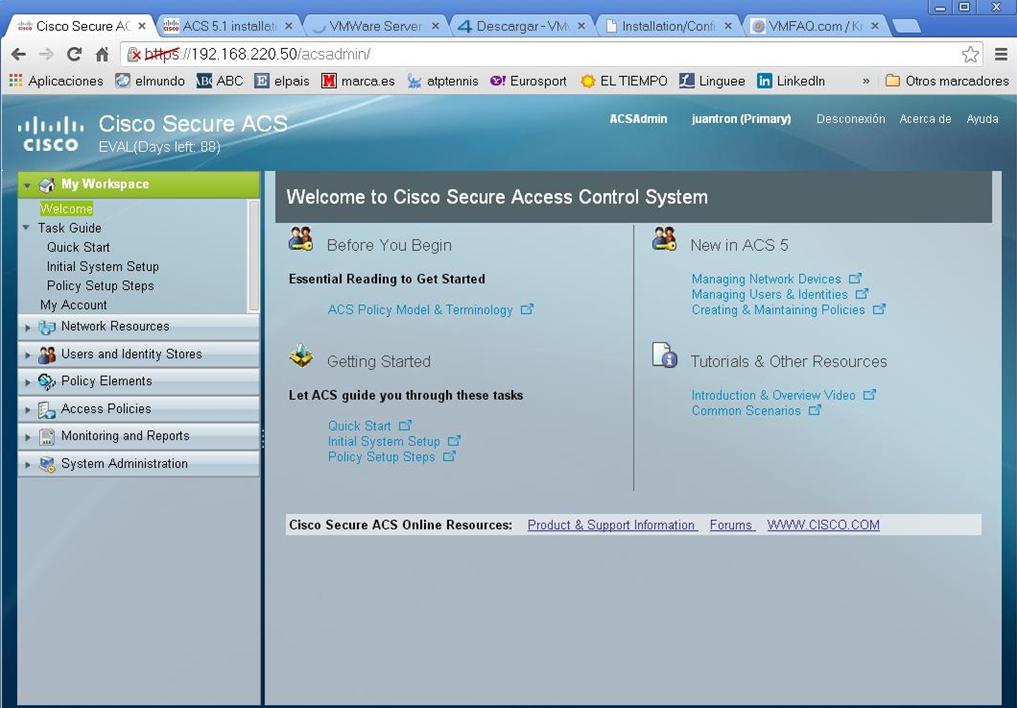
Task: Click the browser Back arrow
Action: point(19,54)
